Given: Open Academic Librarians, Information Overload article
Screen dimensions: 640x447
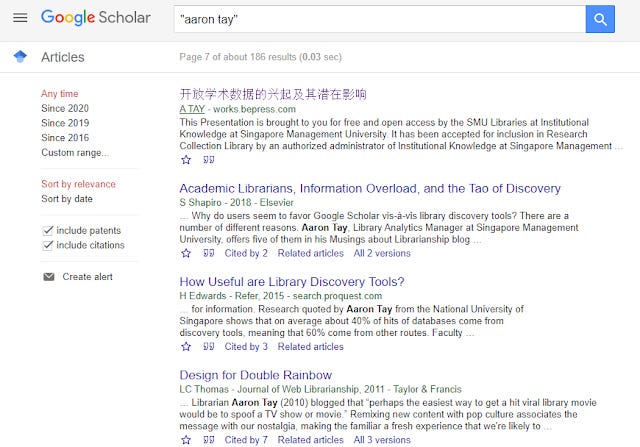Looking at the screenshot, I should 370,189.
